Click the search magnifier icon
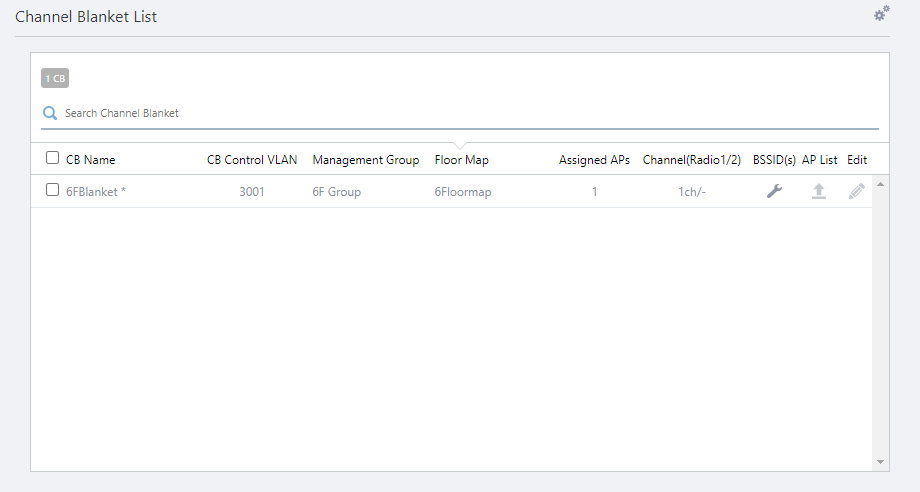Viewport: 920px width, 492px height. [49, 113]
